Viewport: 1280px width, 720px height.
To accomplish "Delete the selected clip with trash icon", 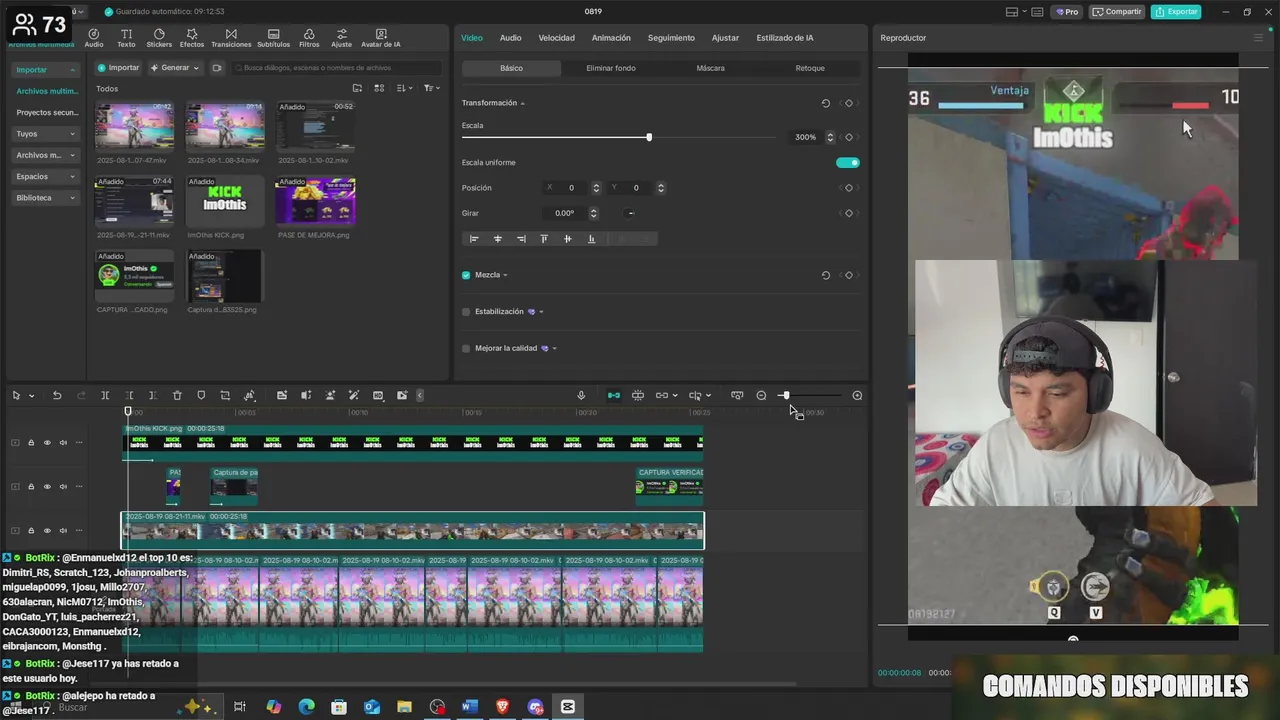I will pyautogui.click(x=177, y=395).
